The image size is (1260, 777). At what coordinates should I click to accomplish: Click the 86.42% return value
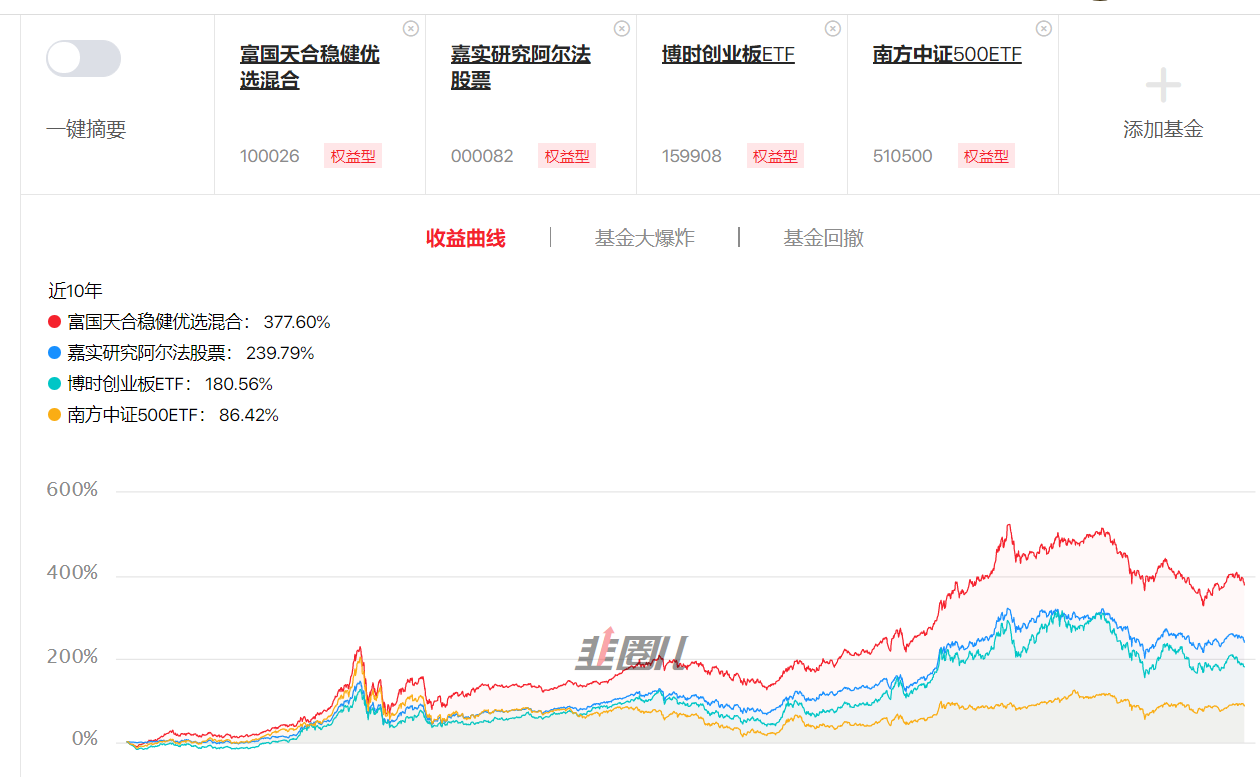coord(249,415)
